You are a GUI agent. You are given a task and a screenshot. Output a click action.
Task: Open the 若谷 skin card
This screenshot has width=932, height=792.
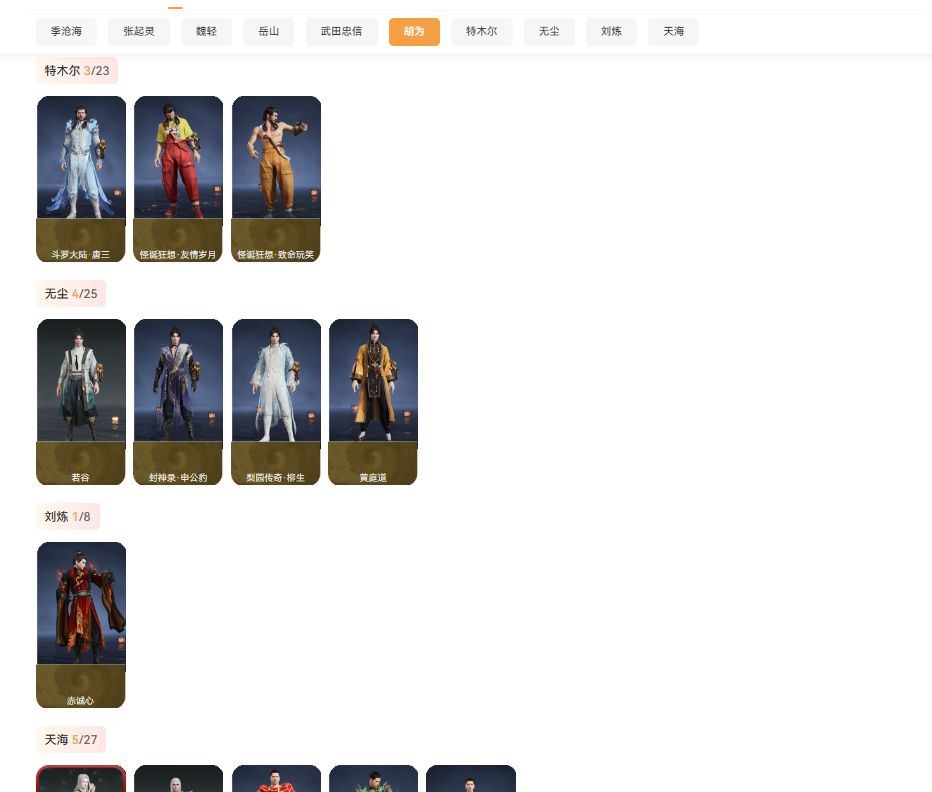click(81, 402)
